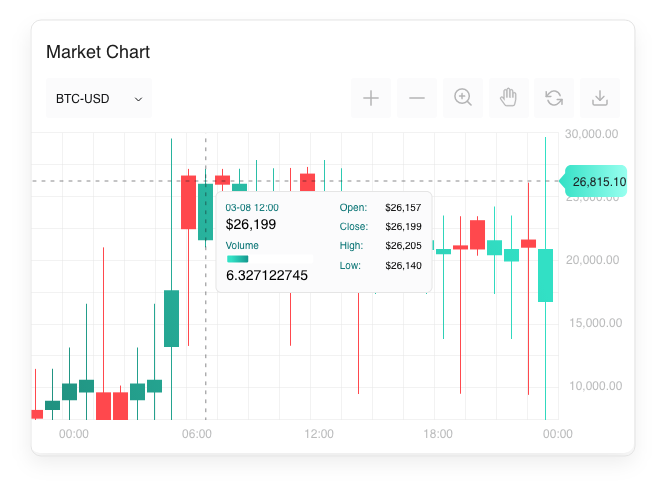Viewport: 664px width, 493px height.
Task: Enable the hand pan tool
Action: pyautogui.click(x=508, y=98)
